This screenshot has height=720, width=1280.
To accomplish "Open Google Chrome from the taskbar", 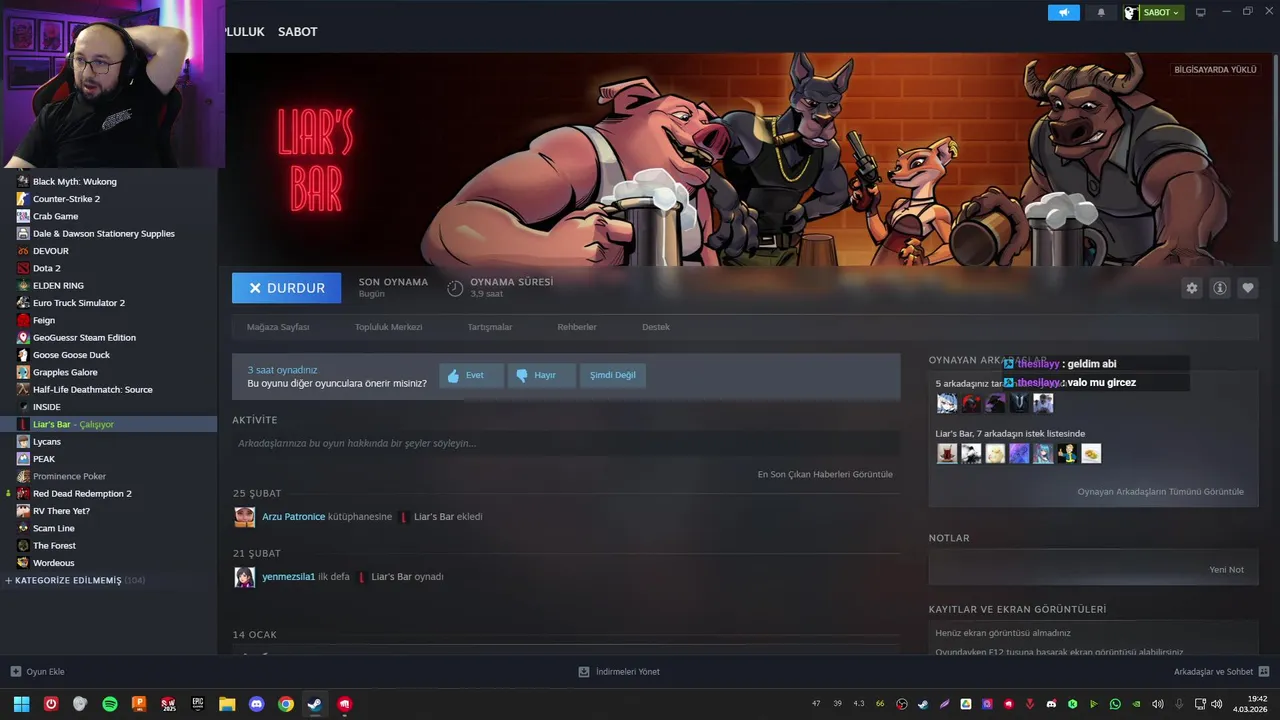I will (286, 704).
